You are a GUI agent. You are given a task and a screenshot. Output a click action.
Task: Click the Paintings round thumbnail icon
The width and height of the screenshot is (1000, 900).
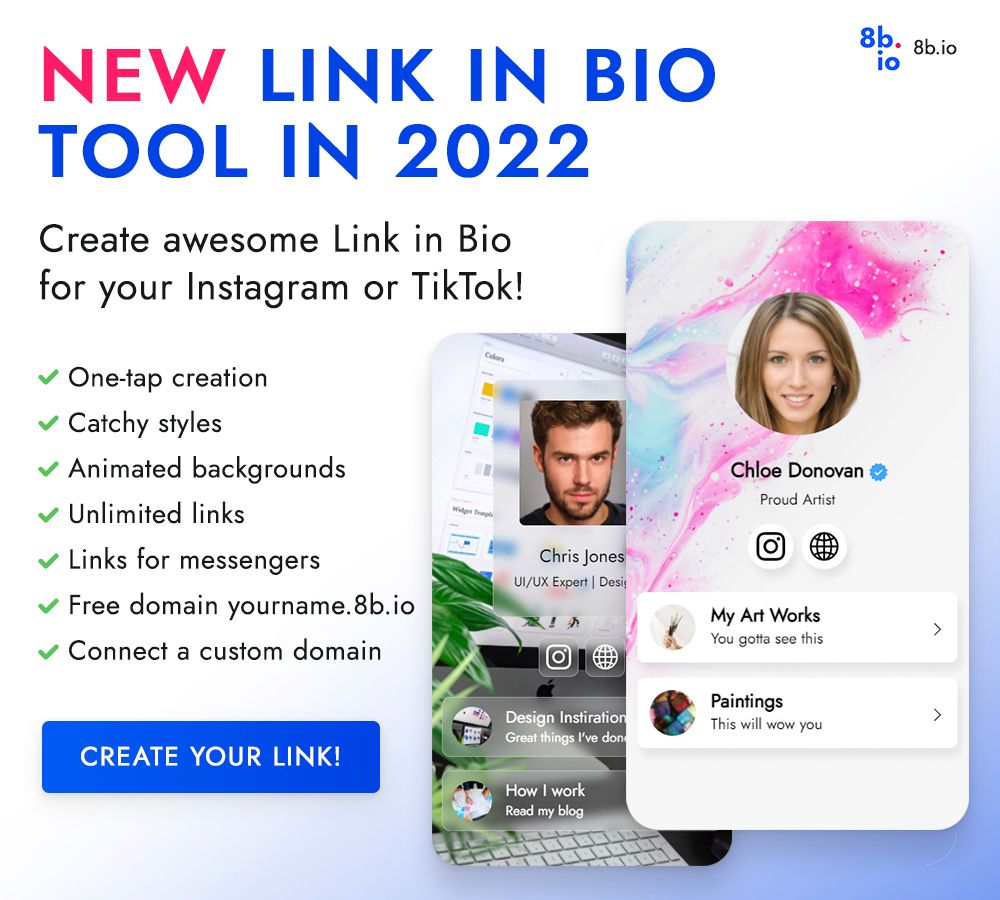point(672,713)
